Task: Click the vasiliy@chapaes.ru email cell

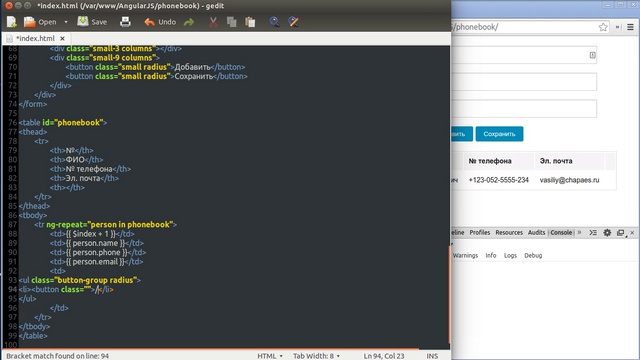Action: [x=569, y=180]
